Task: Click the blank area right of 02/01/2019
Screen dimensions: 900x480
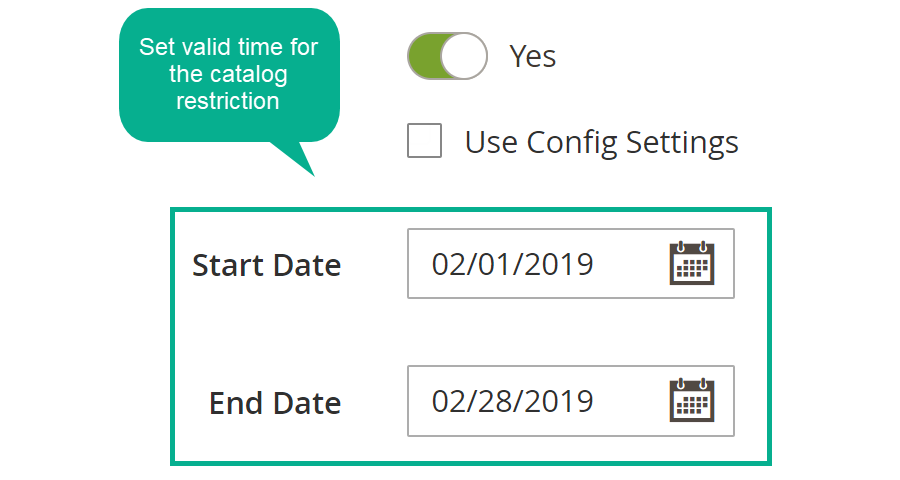Action: click(x=631, y=264)
